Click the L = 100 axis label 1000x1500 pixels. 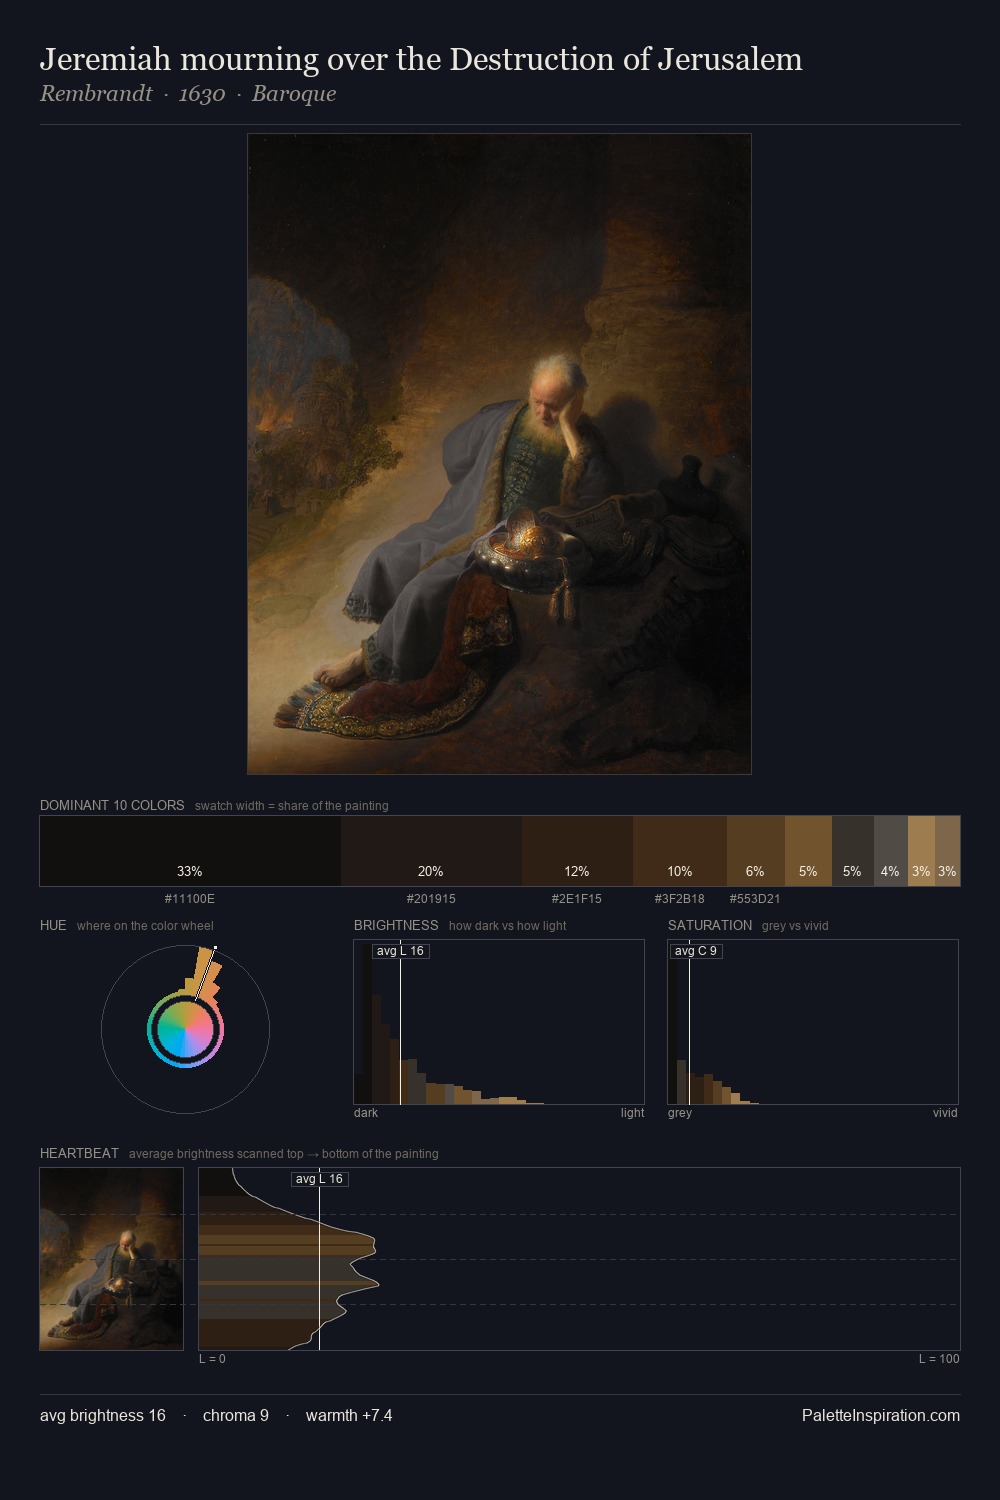click(x=939, y=1359)
